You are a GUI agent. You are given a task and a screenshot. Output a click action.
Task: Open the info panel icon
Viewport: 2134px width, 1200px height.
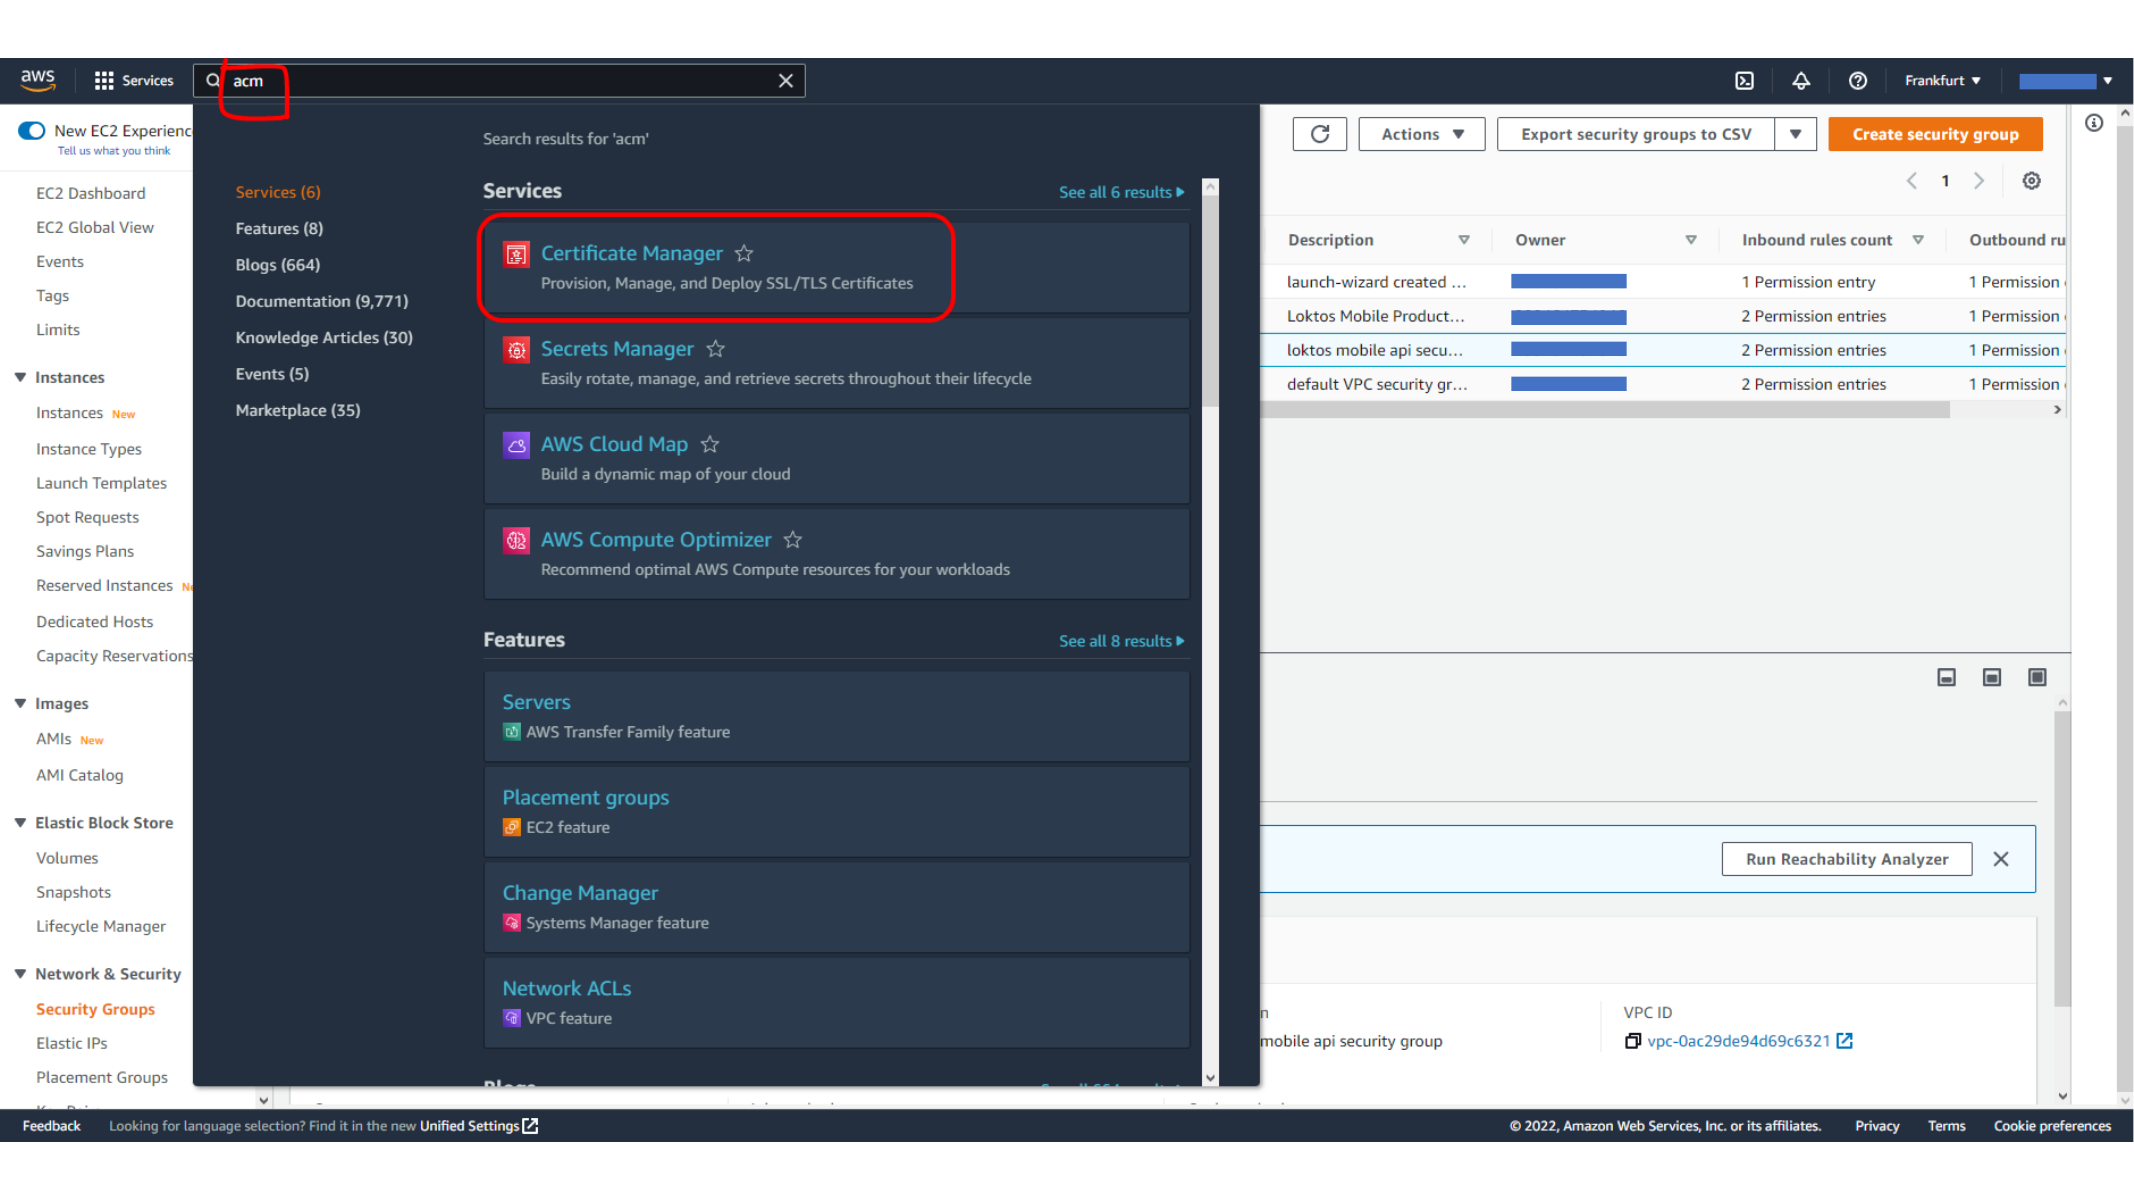2094,123
